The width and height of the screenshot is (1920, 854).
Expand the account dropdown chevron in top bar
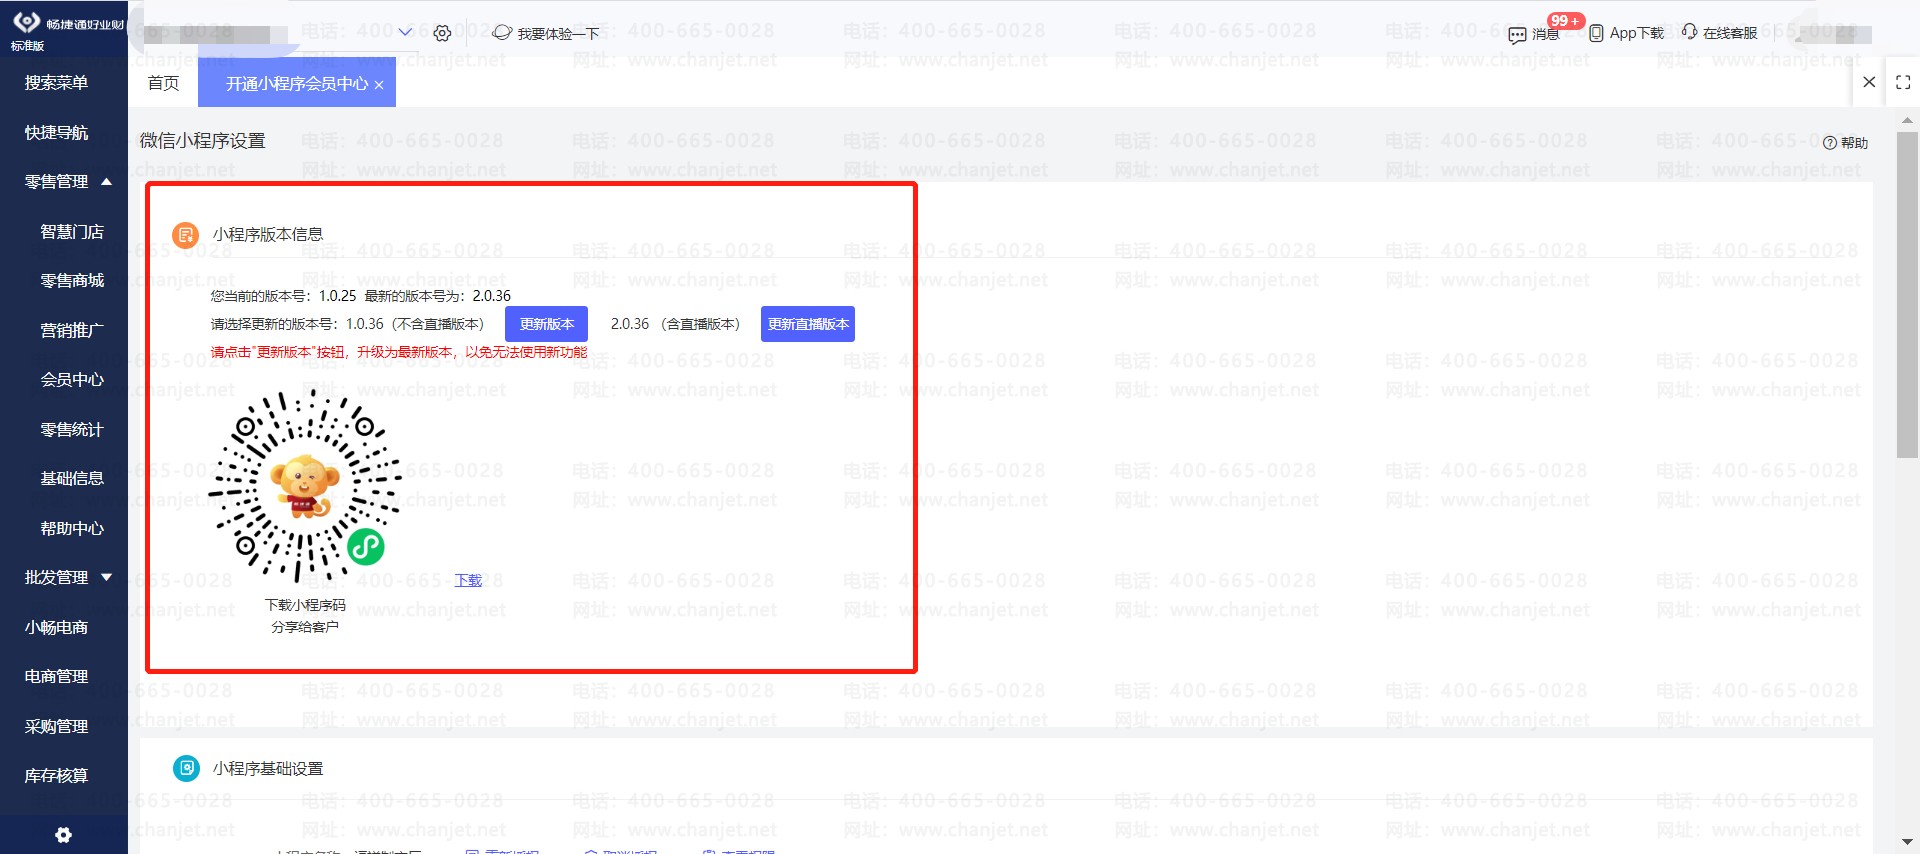[405, 32]
